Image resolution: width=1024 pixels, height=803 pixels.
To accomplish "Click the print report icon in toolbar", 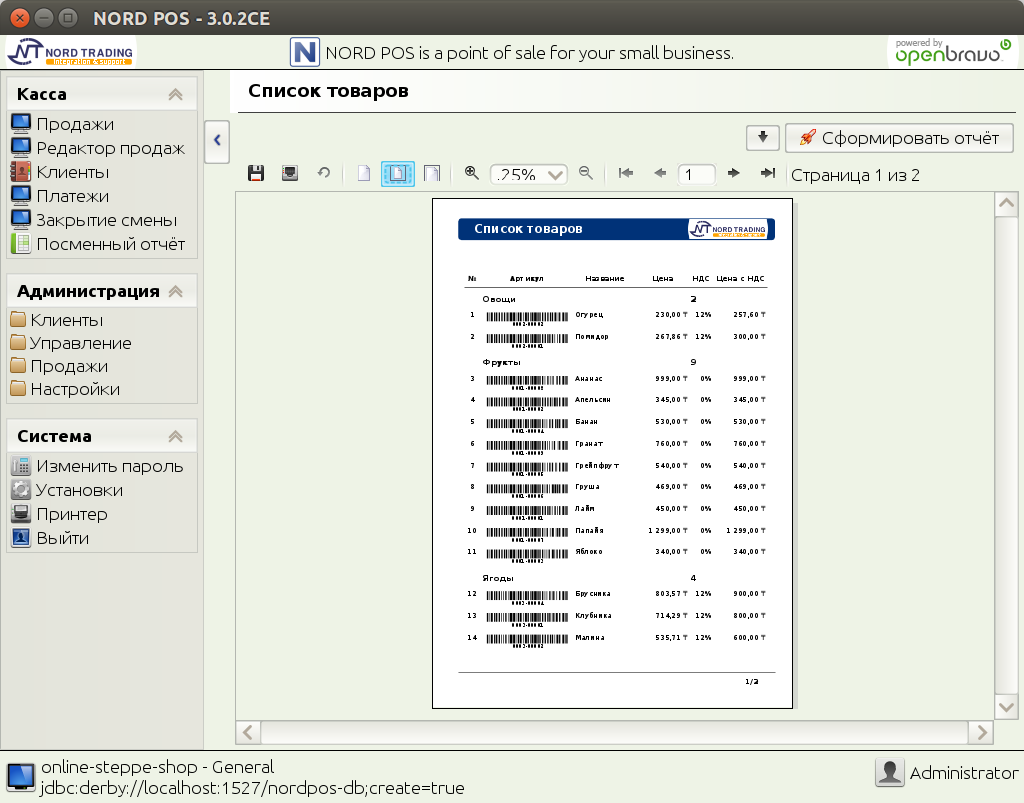I will [290, 174].
